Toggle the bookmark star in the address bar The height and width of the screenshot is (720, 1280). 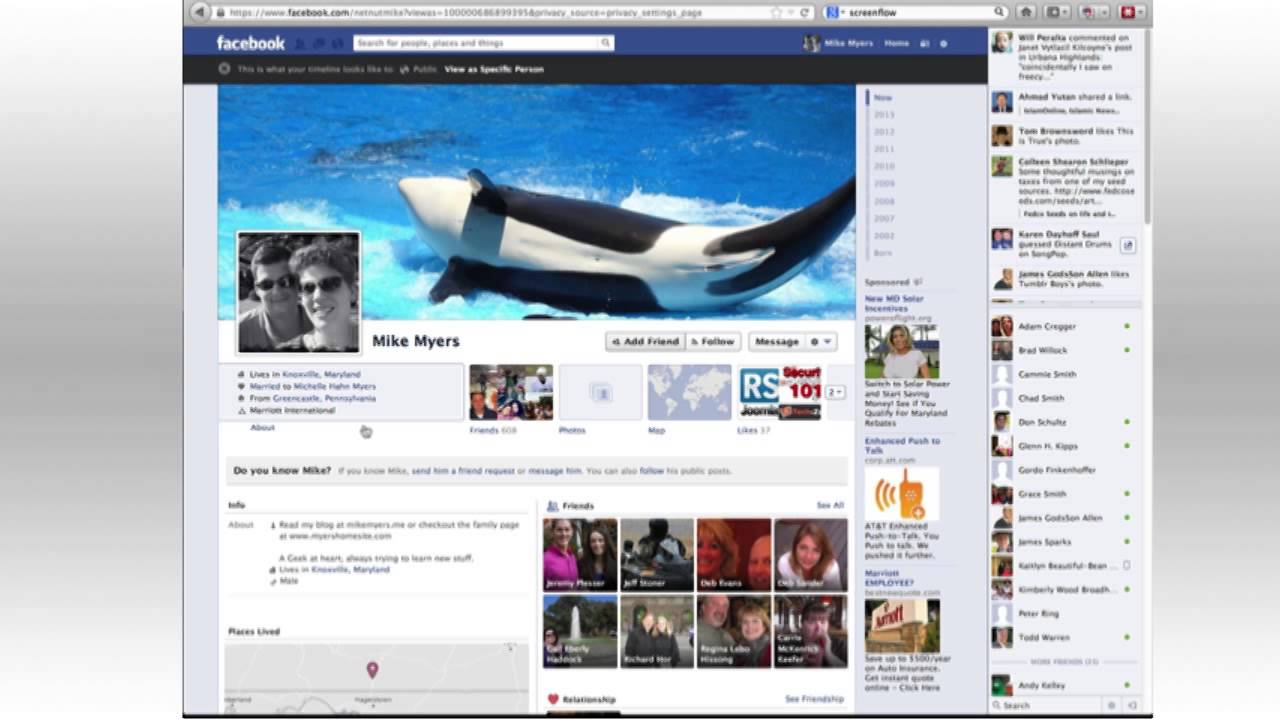click(776, 12)
